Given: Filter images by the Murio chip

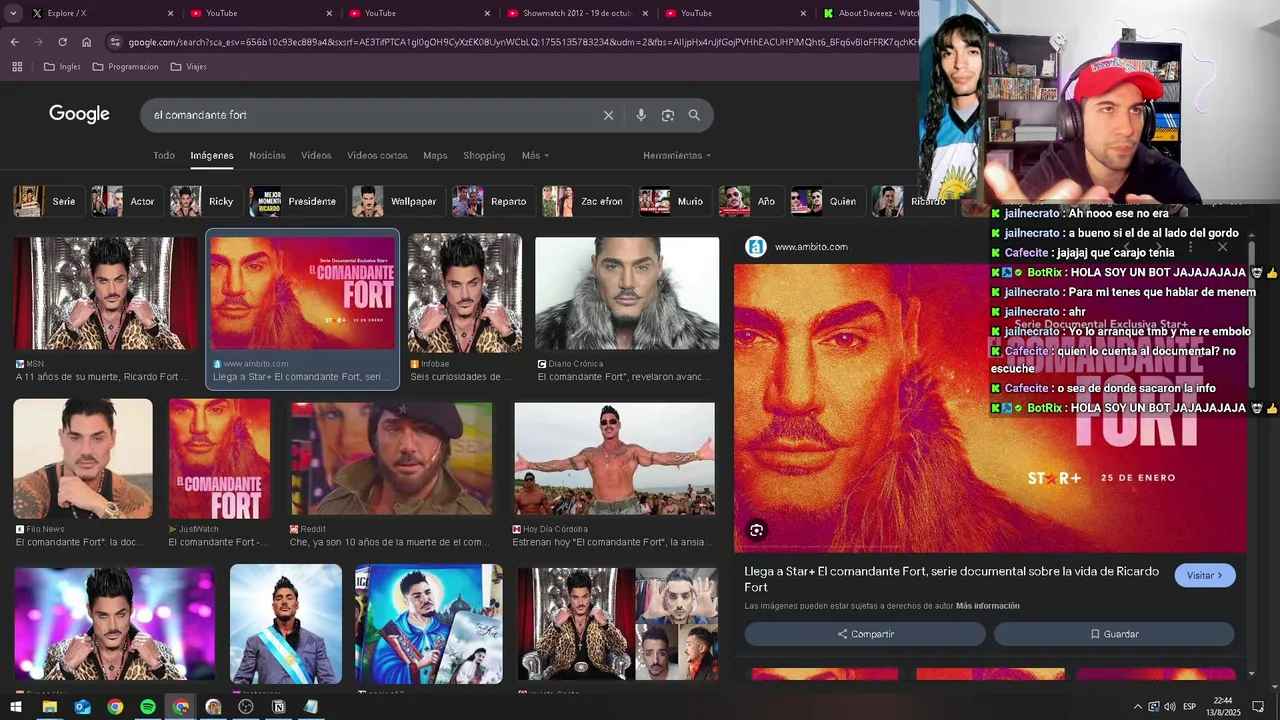Looking at the screenshot, I should tap(674, 201).
